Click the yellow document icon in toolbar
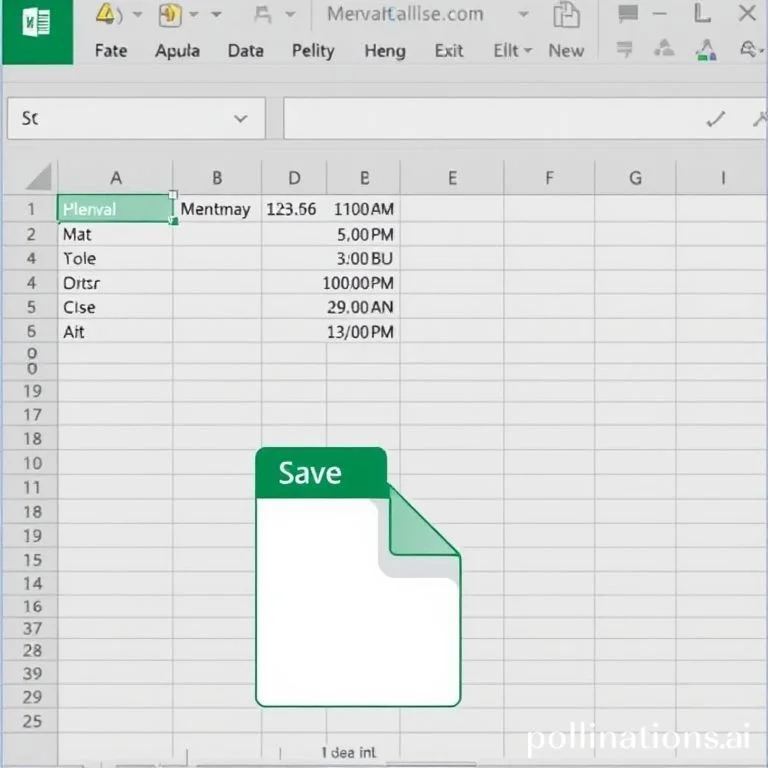Image resolution: width=768 pixels, height=768 pixels. click(x=170, y=15)
